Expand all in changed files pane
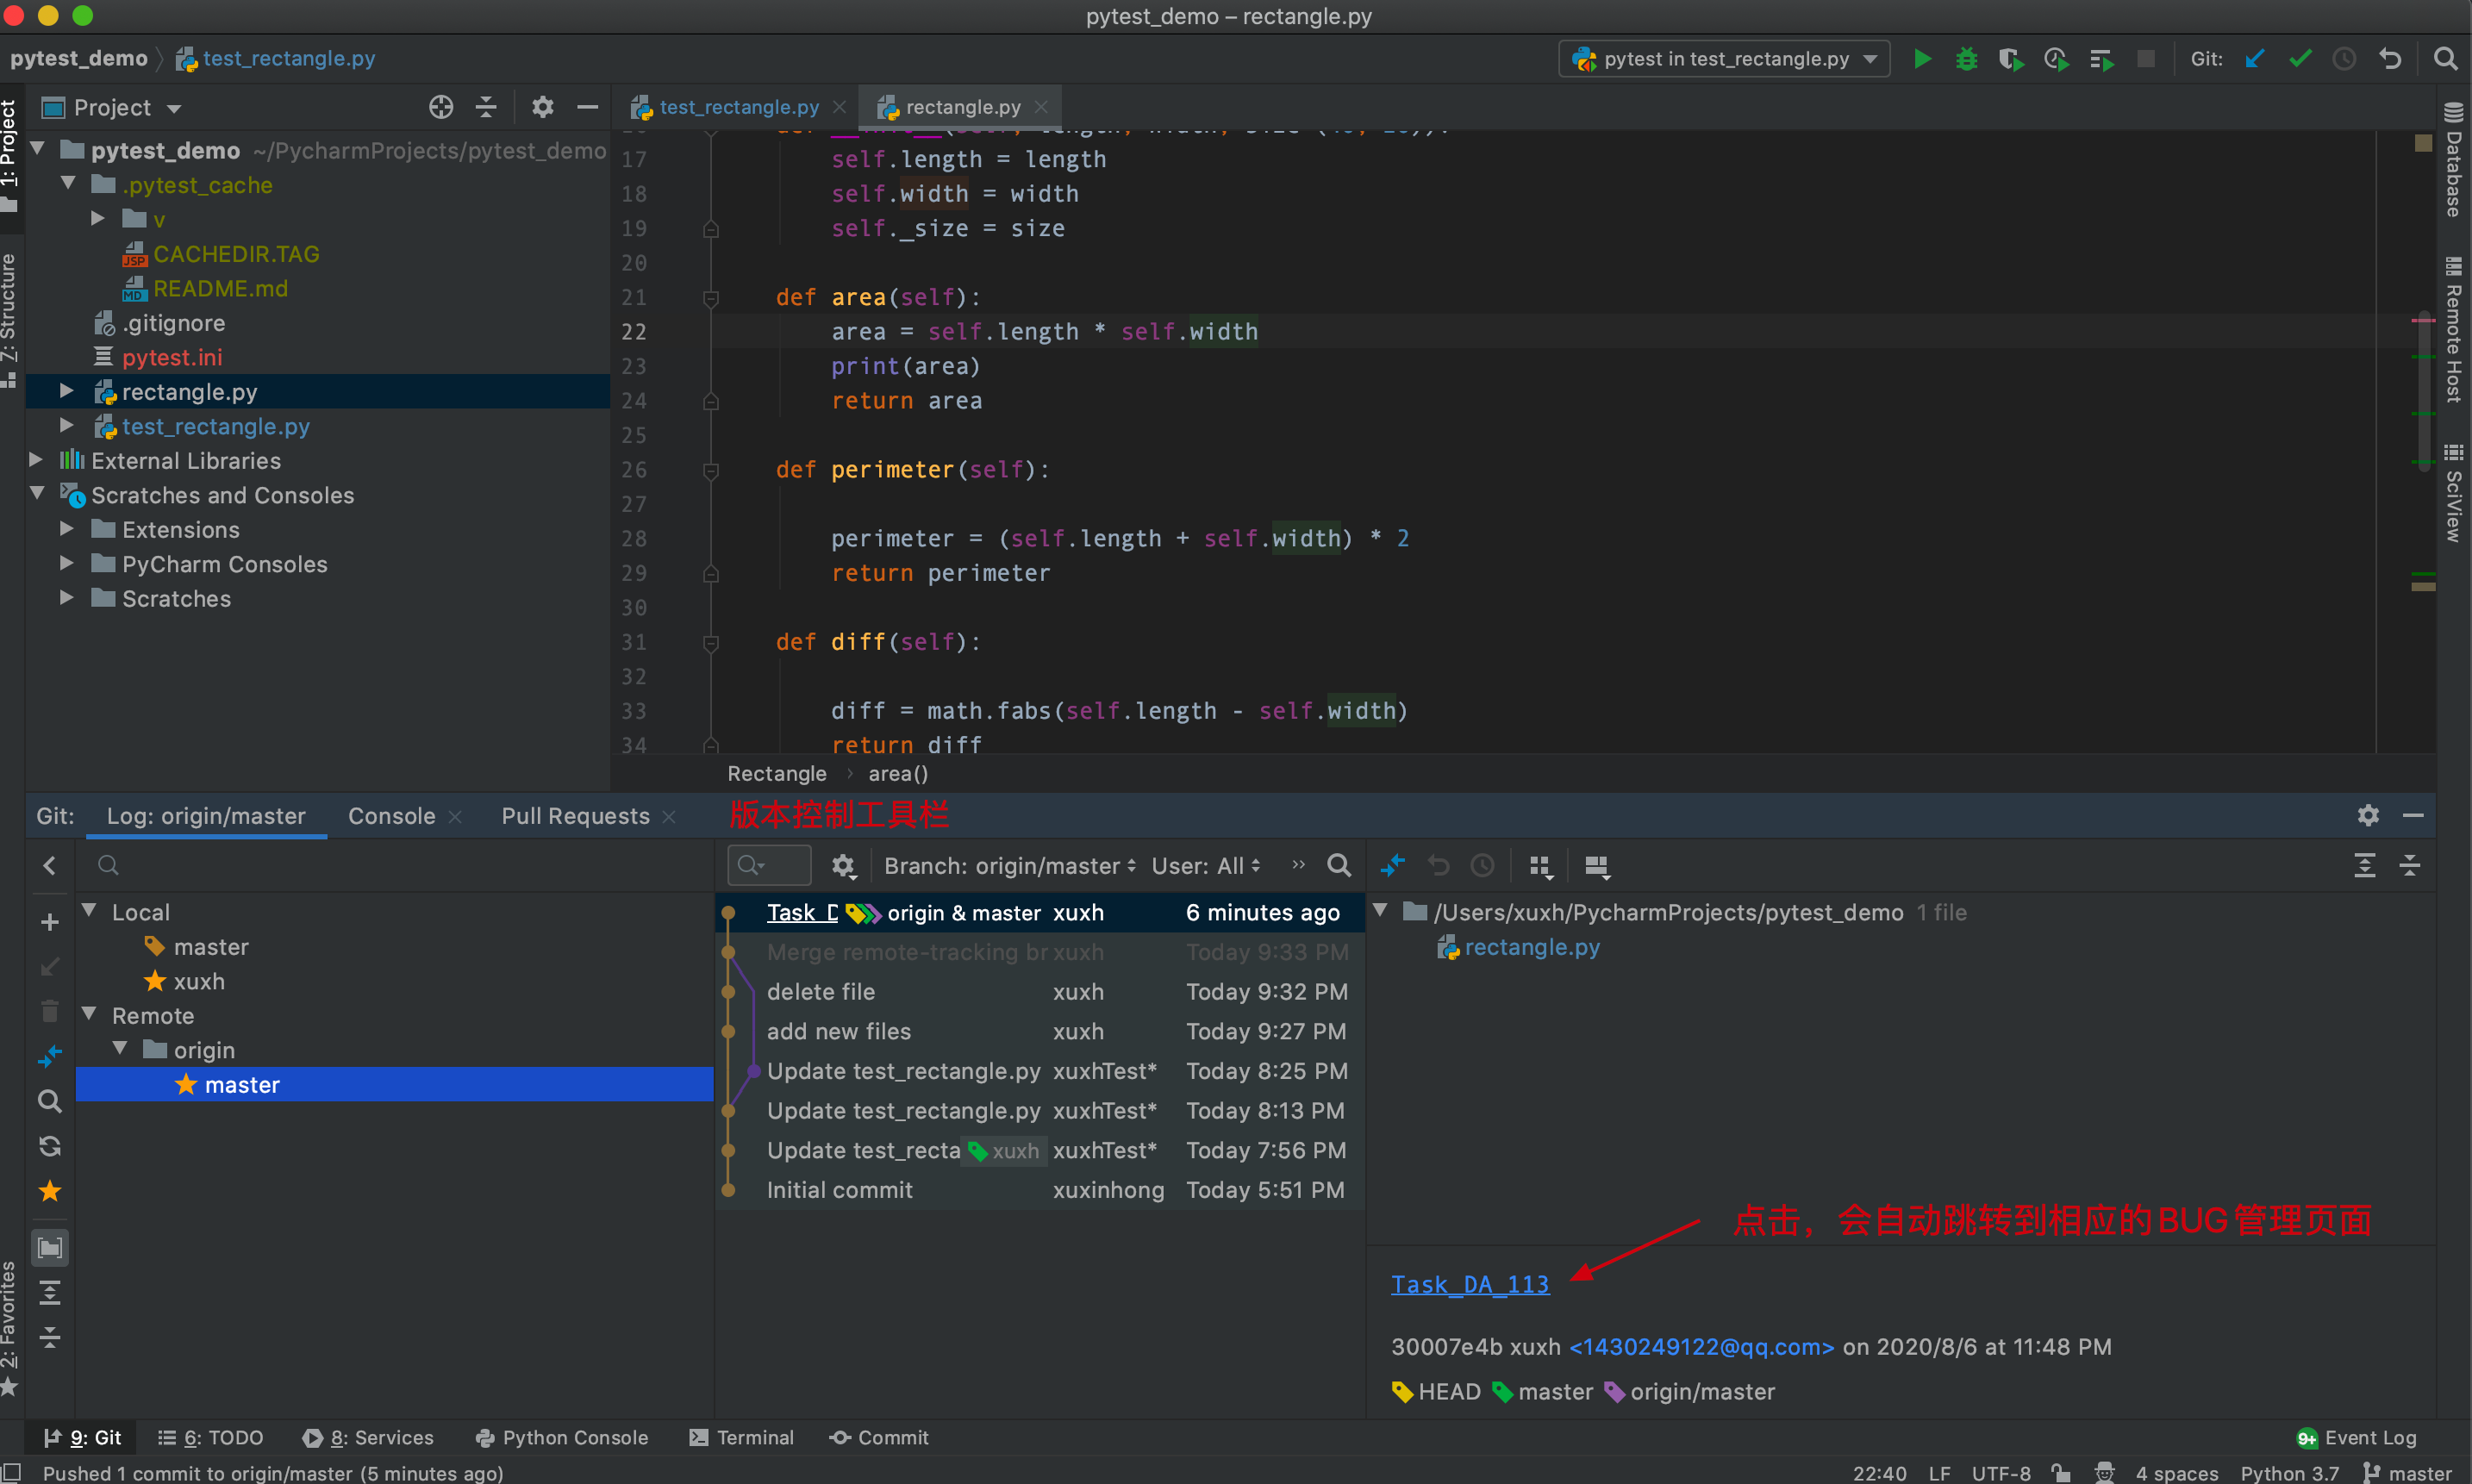Screen dimensions: 2472x1484 click(x=2364, y=866)
